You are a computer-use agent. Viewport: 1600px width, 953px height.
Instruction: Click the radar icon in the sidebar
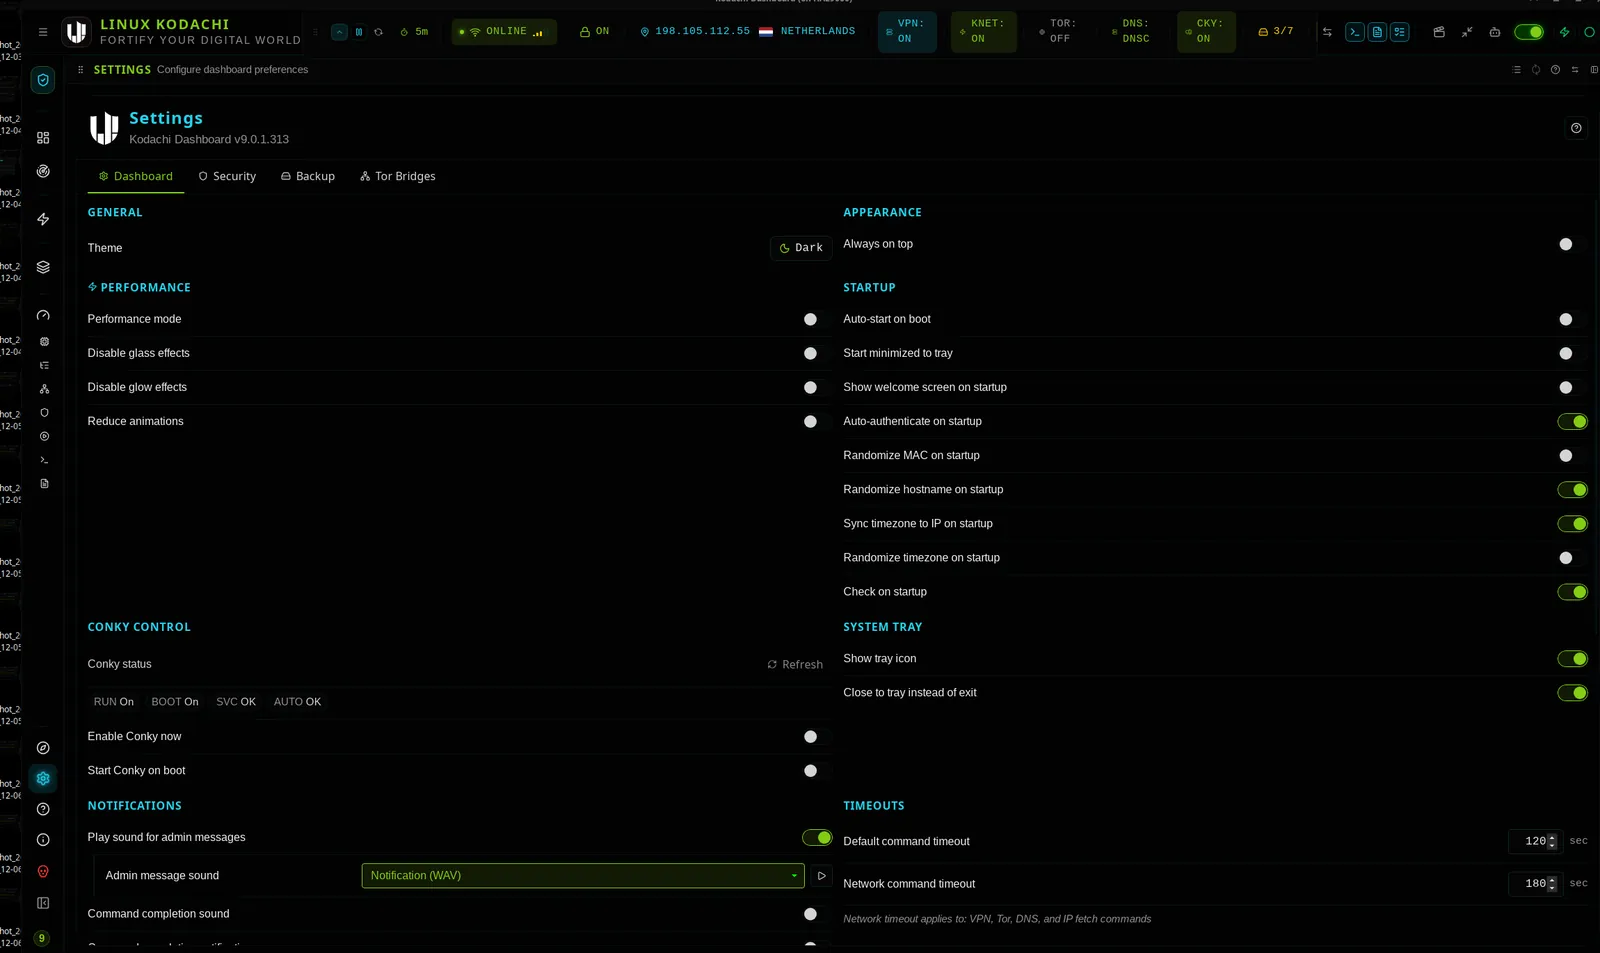(x=43, y=171)
